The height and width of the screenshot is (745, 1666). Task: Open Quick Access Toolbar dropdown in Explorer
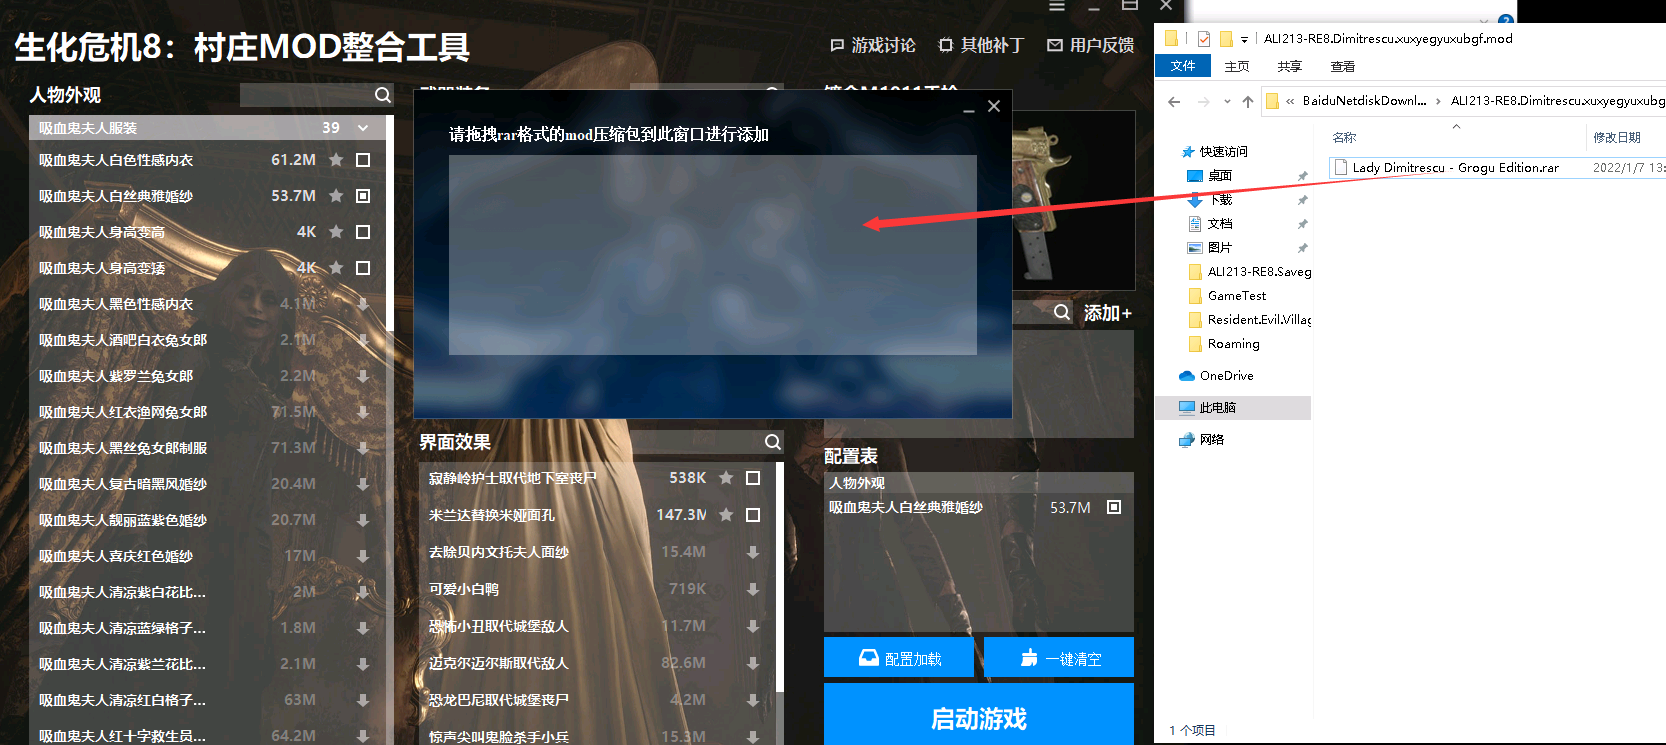[x=1244, y=40]
